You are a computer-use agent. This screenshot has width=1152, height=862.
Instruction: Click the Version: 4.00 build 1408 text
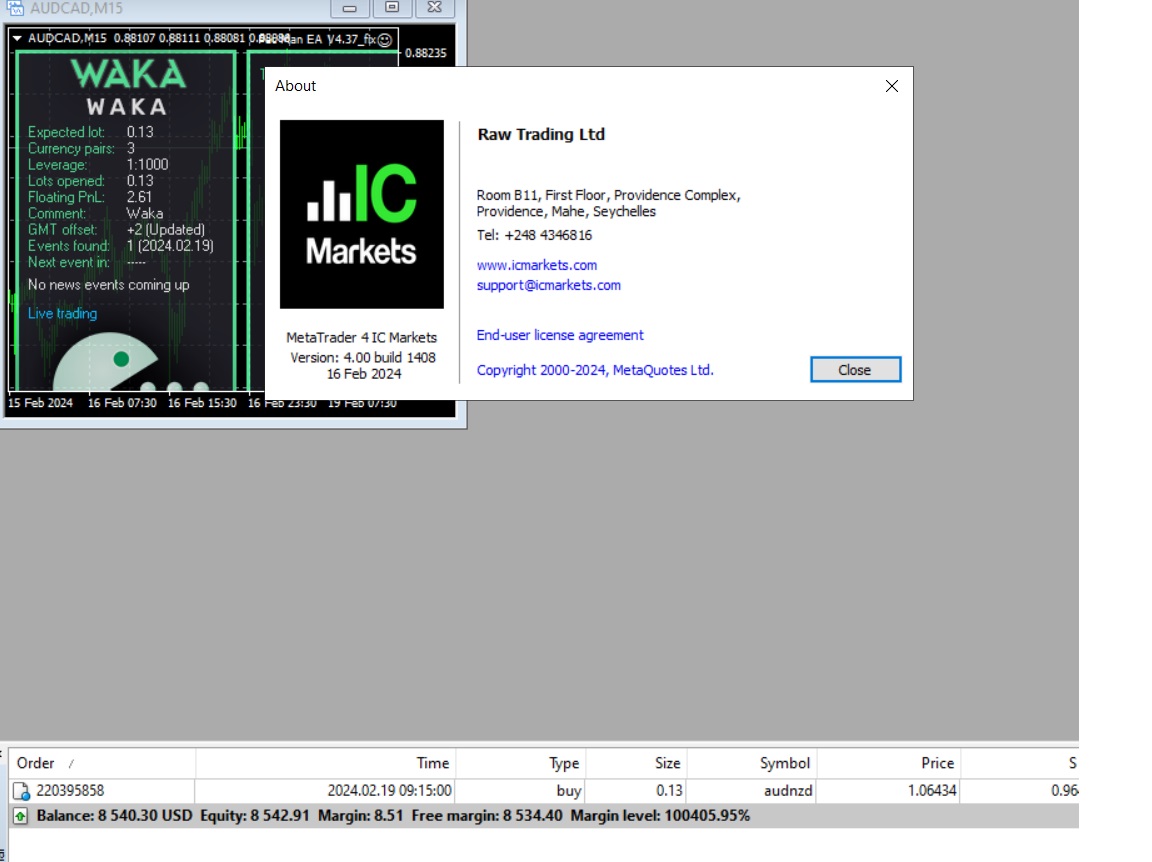363,358
